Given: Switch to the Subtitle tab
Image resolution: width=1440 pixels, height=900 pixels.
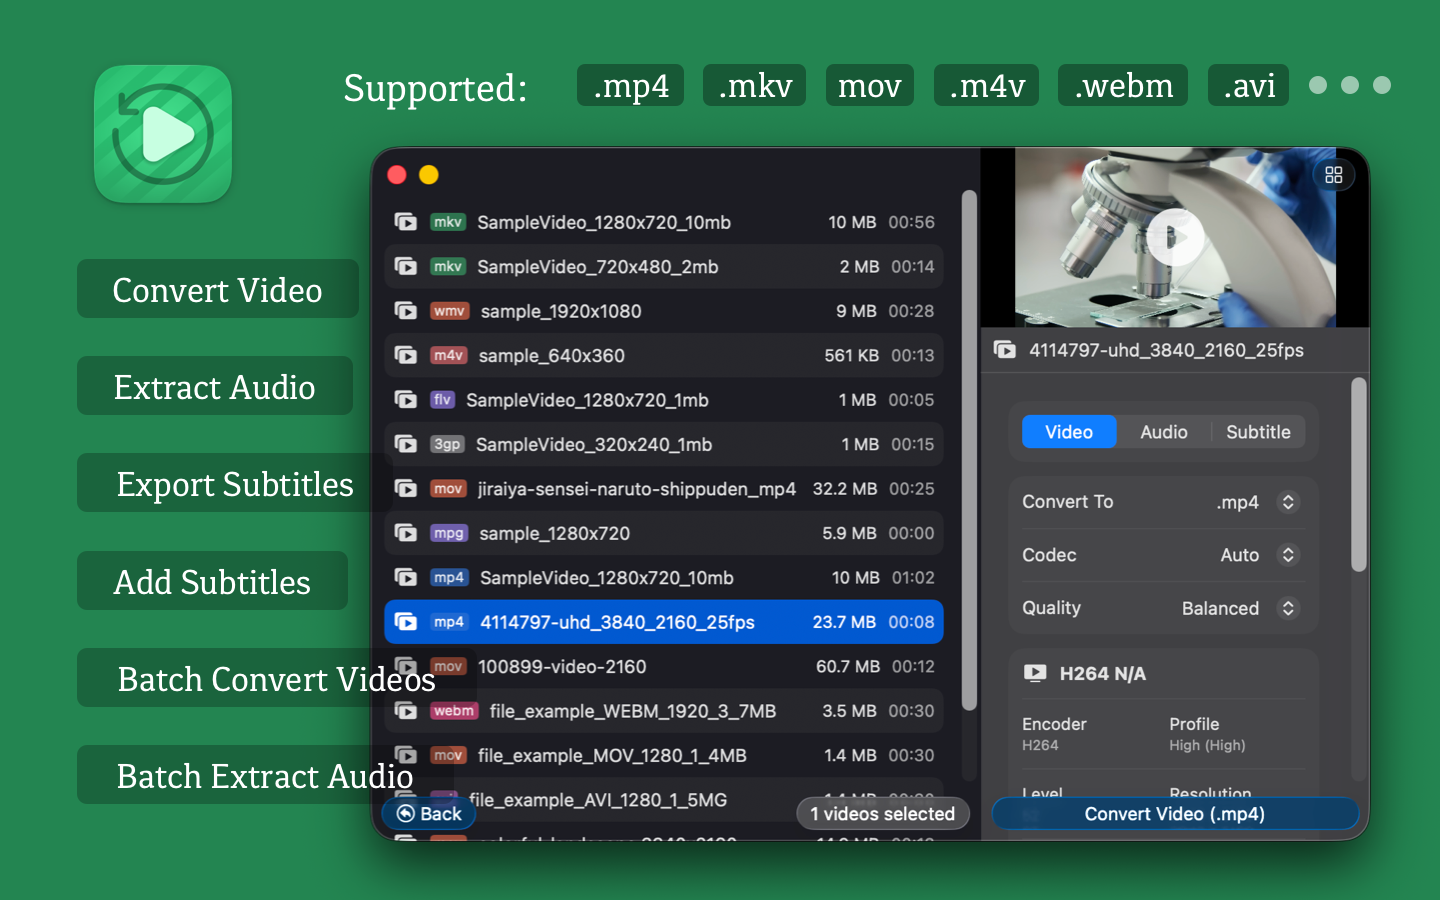Looking at the screenshot, I should pos(1257,432).
